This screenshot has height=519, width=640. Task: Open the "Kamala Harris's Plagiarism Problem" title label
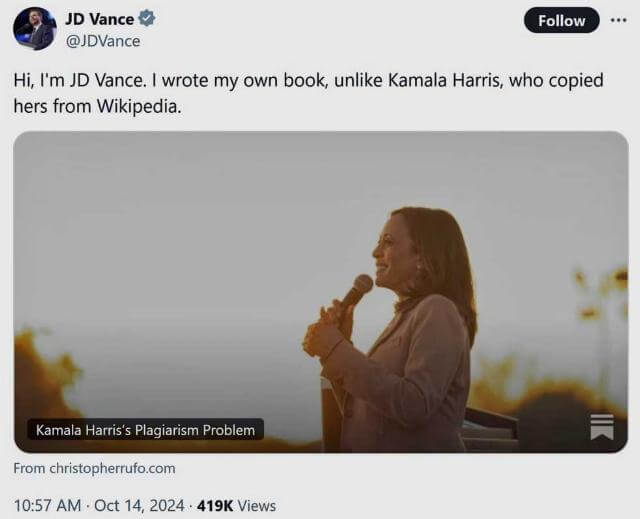pos(145,430)
